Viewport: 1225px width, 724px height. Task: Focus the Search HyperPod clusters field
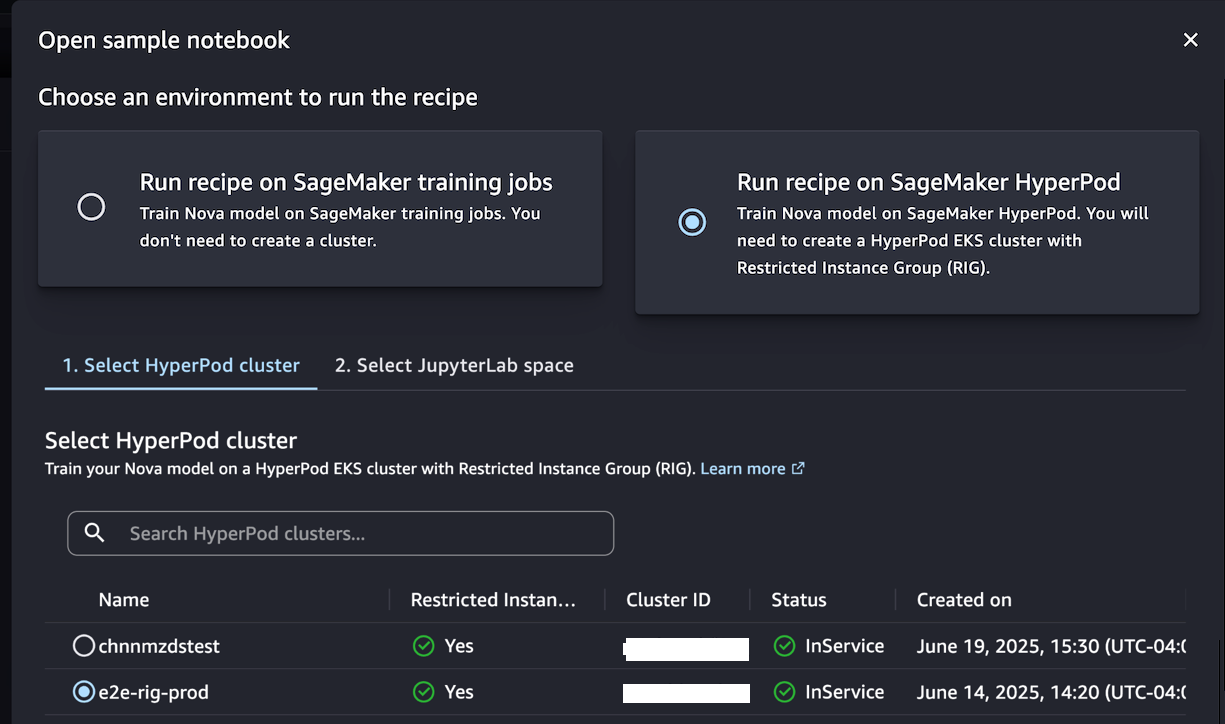coord(360,534)
